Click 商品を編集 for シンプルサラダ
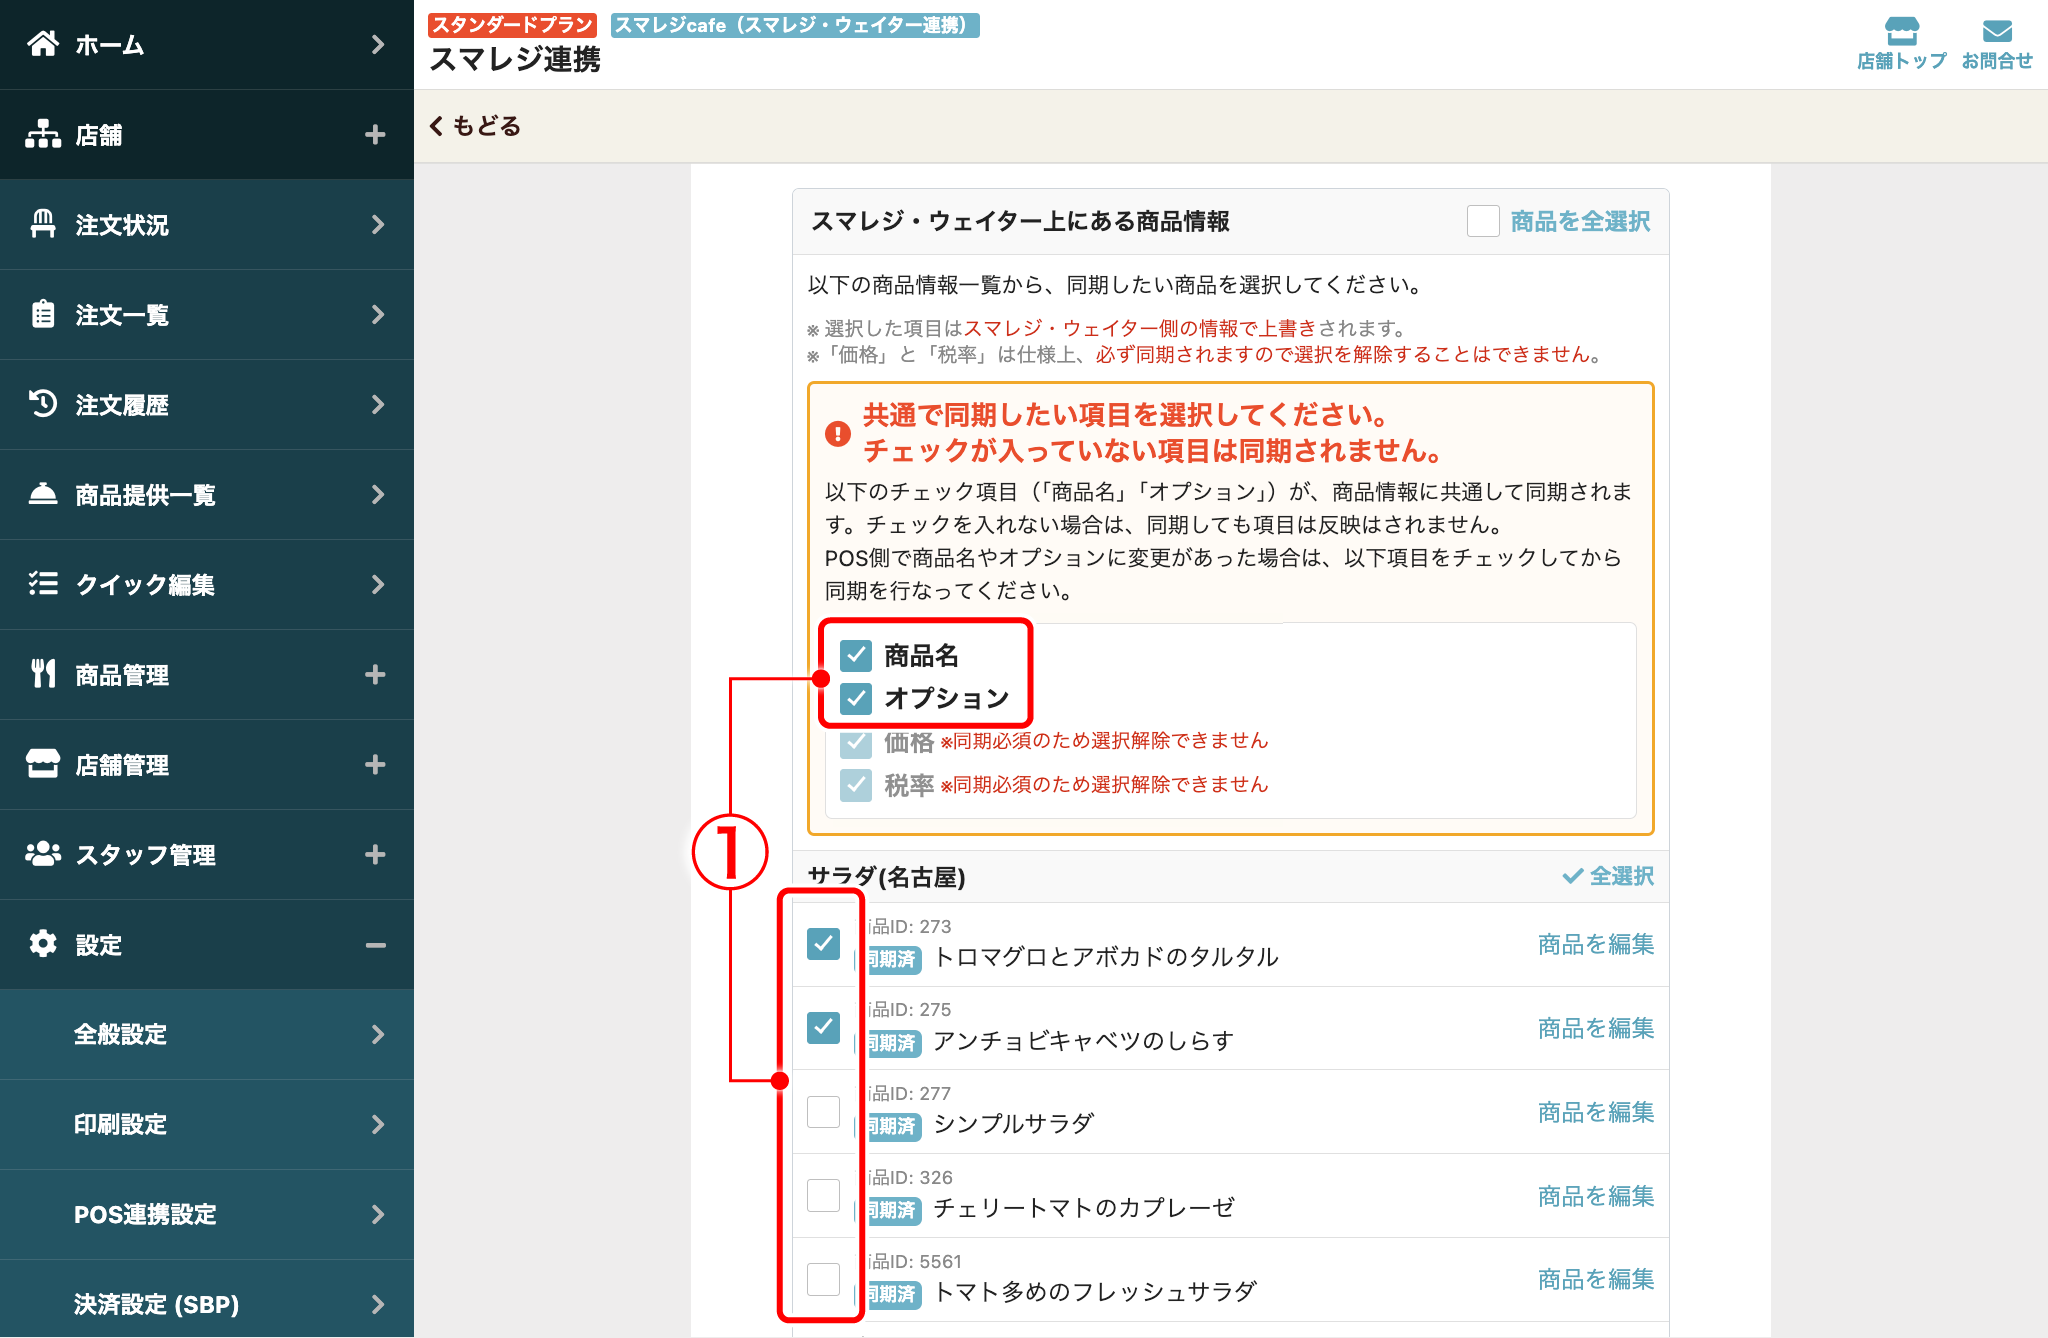Screen dimensions: 2048x1338 click(1596, 1112)
